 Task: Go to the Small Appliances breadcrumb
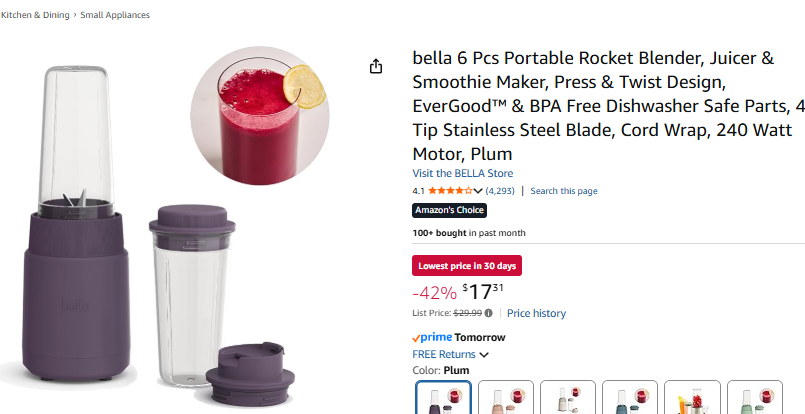(x=115, y=15)
